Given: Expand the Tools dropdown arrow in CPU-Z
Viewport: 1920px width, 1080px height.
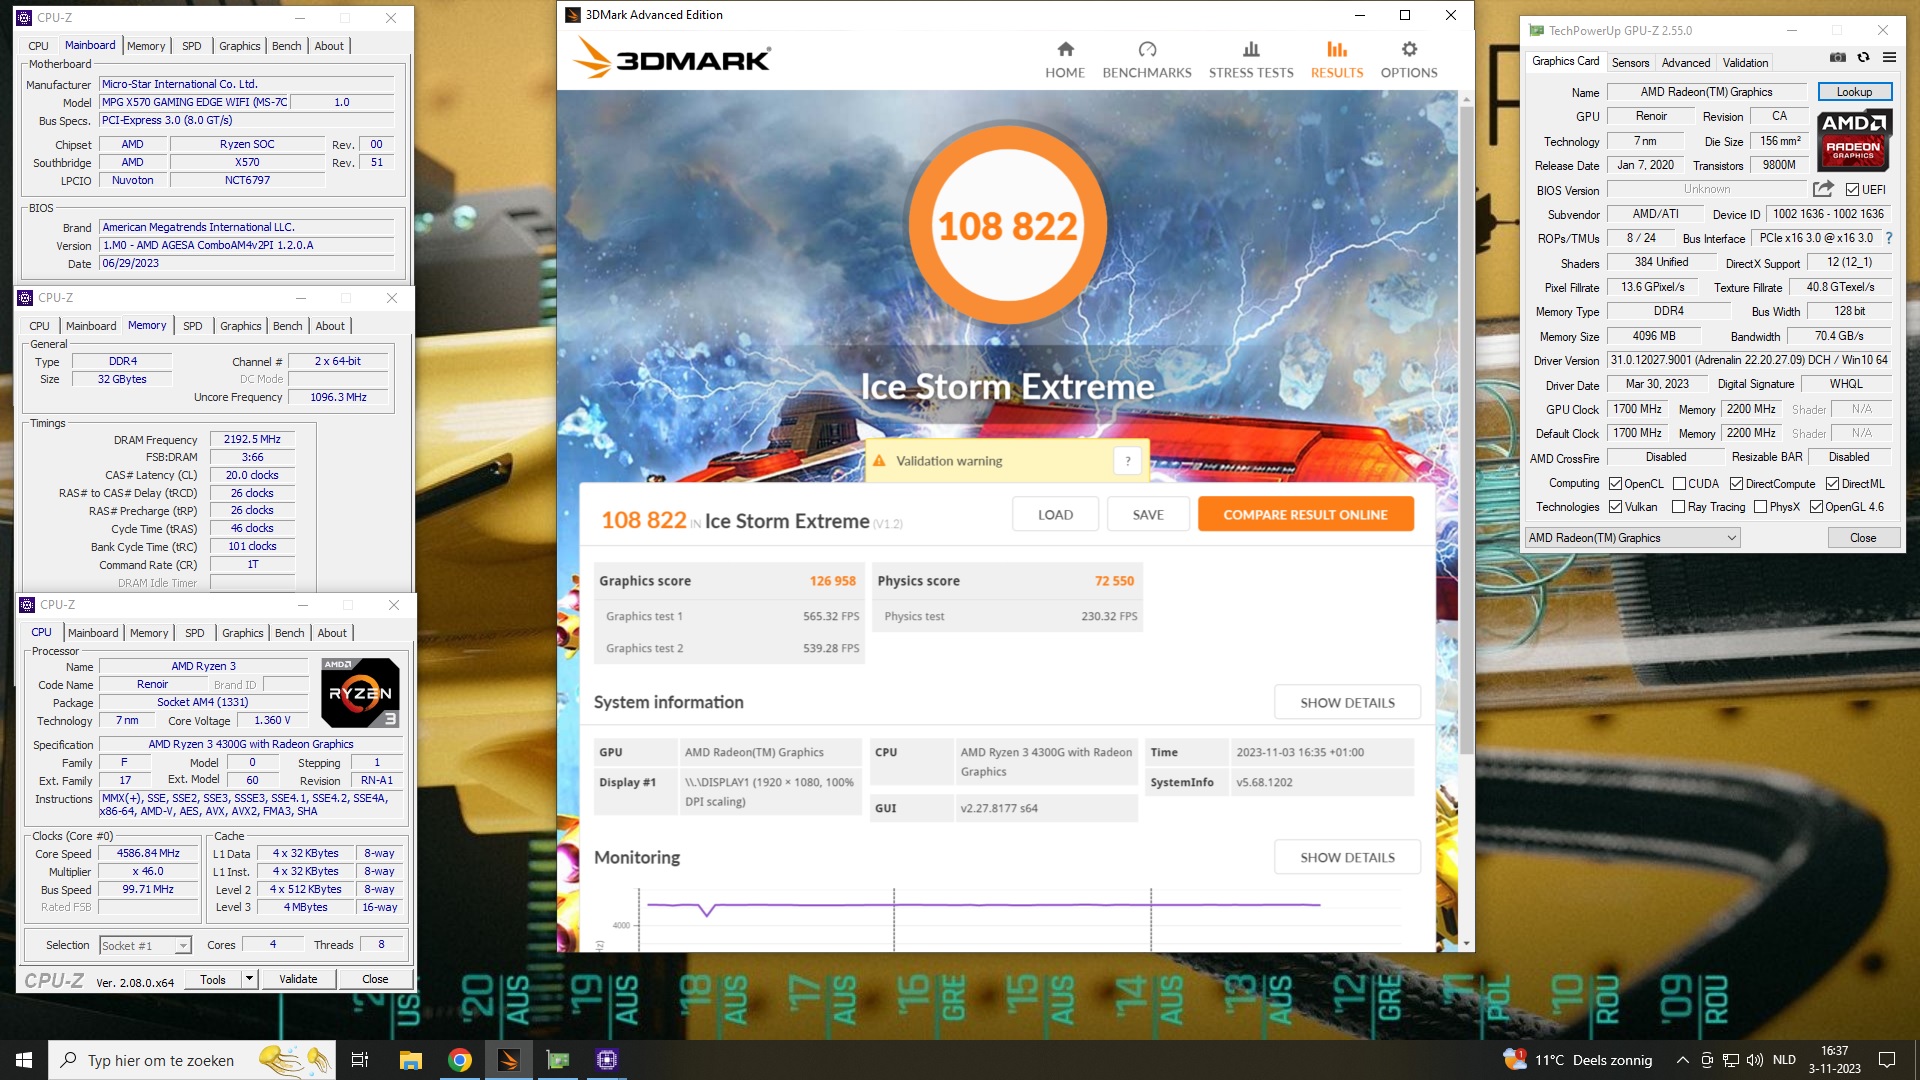Looking at the screenshot, I should click(249, 979).
